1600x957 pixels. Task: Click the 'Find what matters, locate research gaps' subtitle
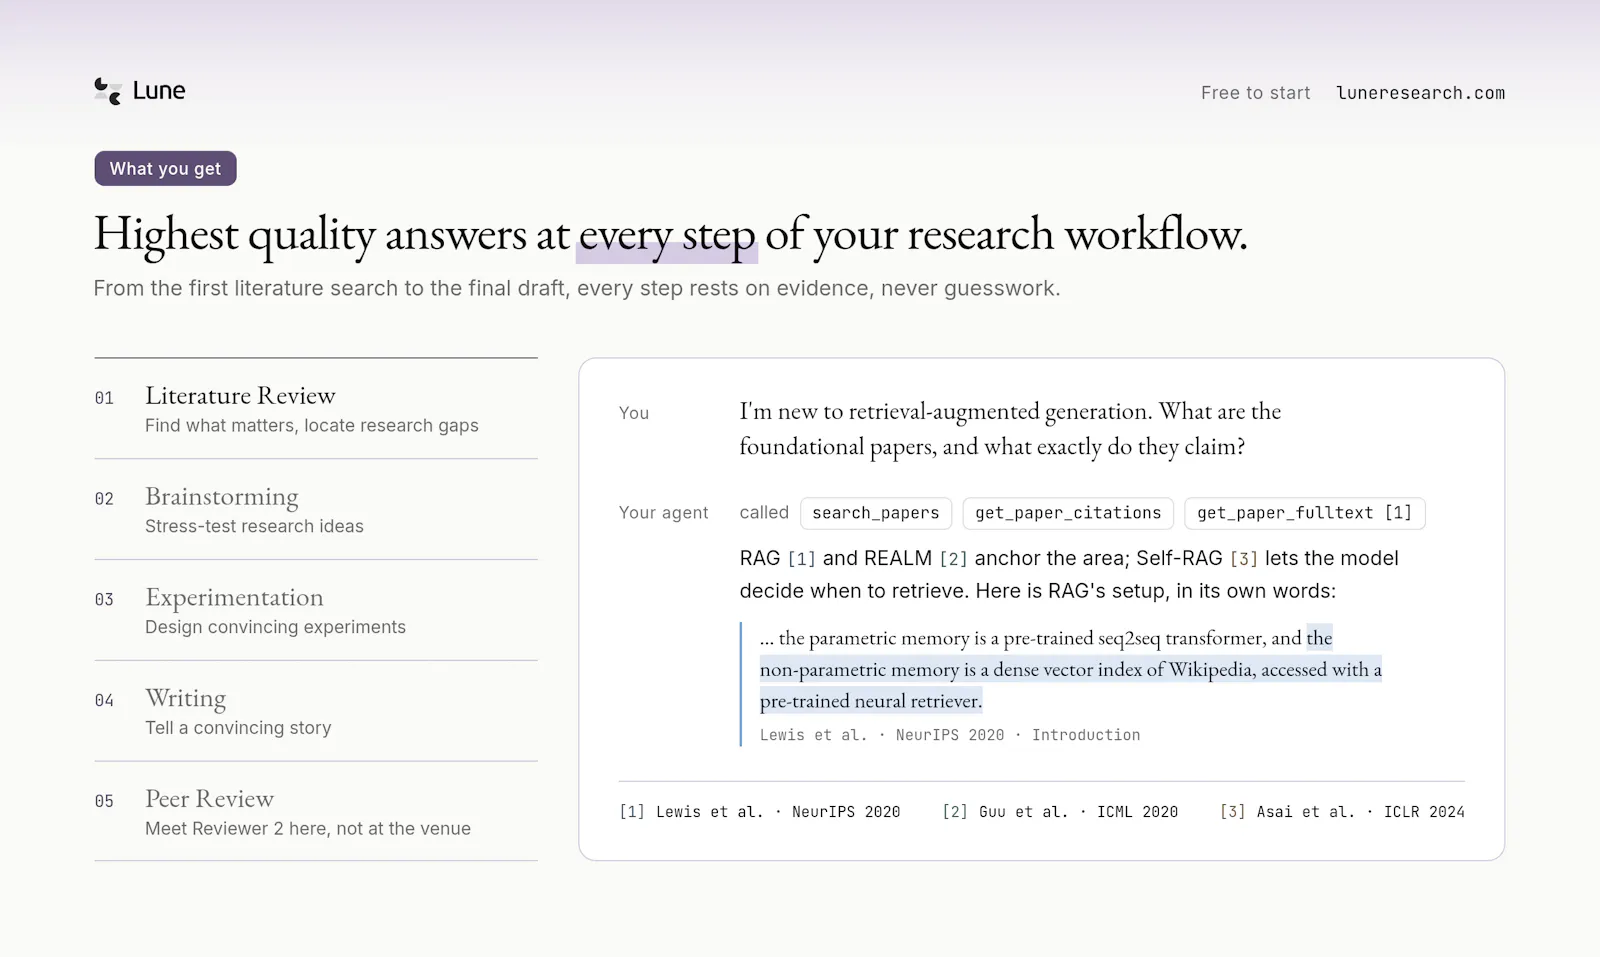(312, 426)
